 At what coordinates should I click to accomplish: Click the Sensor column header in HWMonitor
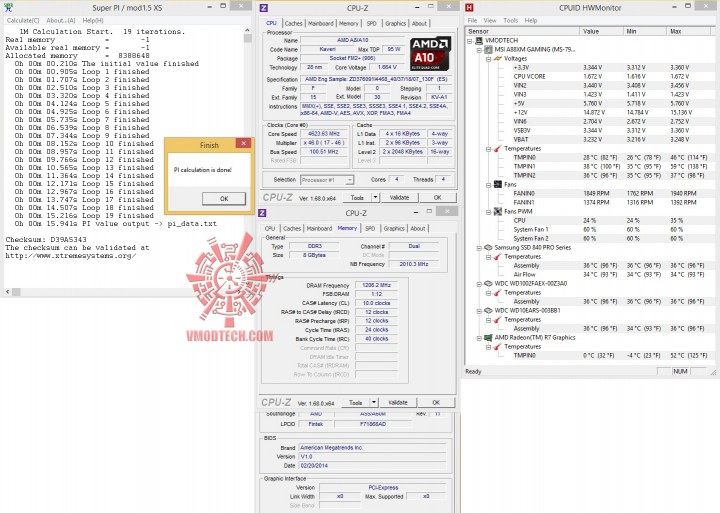point(522,31)
